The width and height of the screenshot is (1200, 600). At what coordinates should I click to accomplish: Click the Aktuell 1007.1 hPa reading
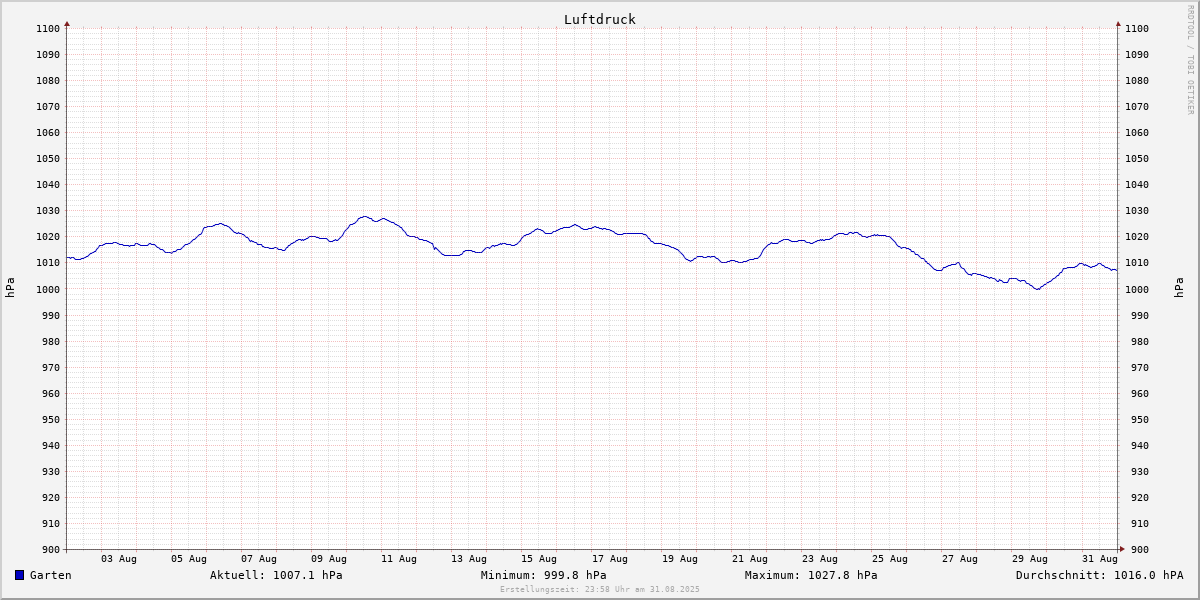pyautogui.click(x=276, y=575)
